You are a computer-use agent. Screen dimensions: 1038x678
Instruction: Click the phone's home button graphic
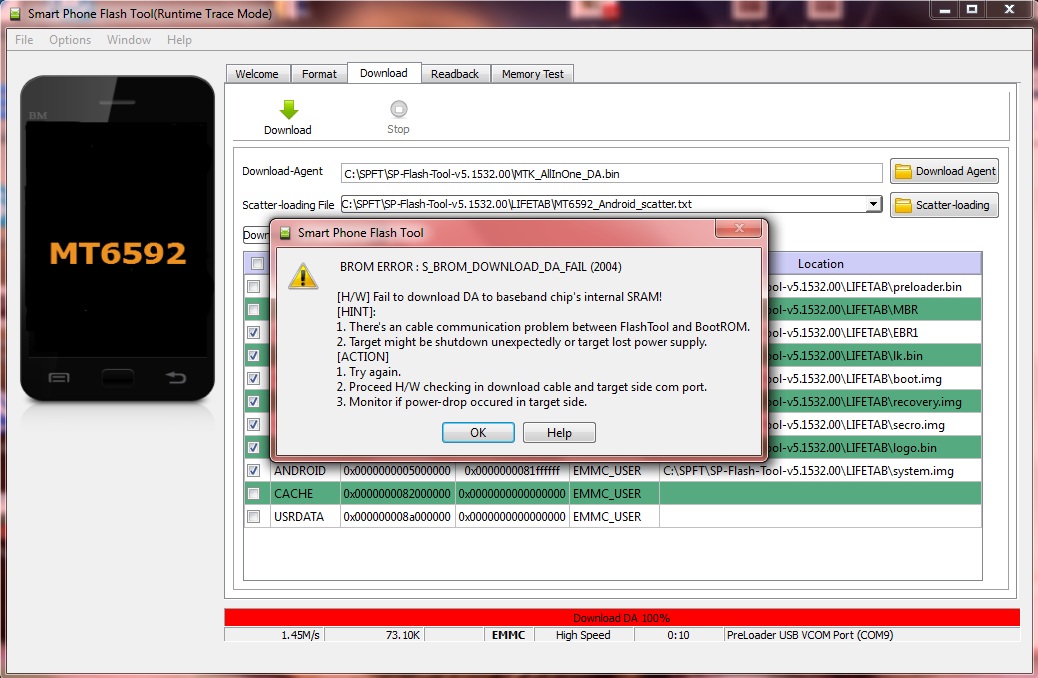[x=118, y=377]
